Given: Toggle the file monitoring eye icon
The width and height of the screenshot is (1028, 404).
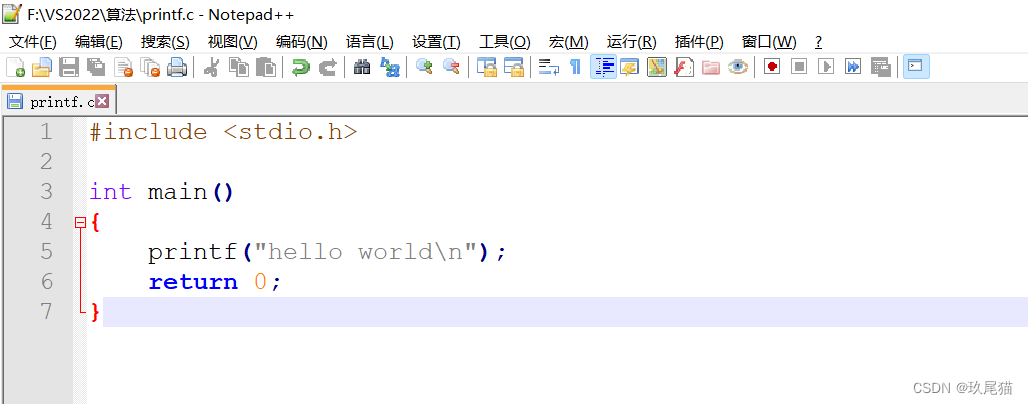Looking at the screenshot, I should (x=738, y=67).
